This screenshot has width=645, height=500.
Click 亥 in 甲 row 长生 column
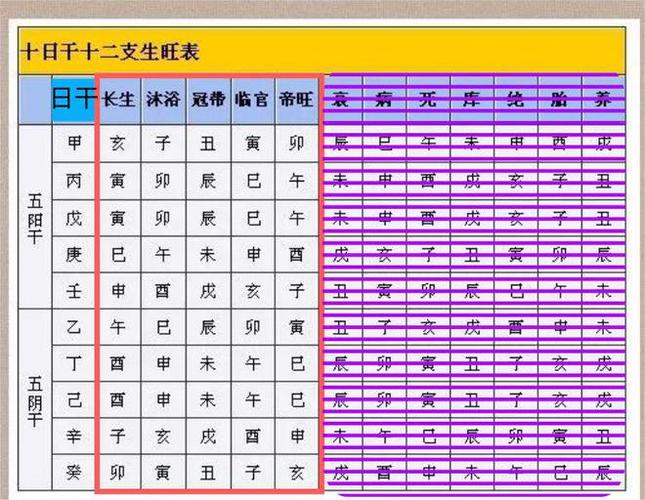118,143
